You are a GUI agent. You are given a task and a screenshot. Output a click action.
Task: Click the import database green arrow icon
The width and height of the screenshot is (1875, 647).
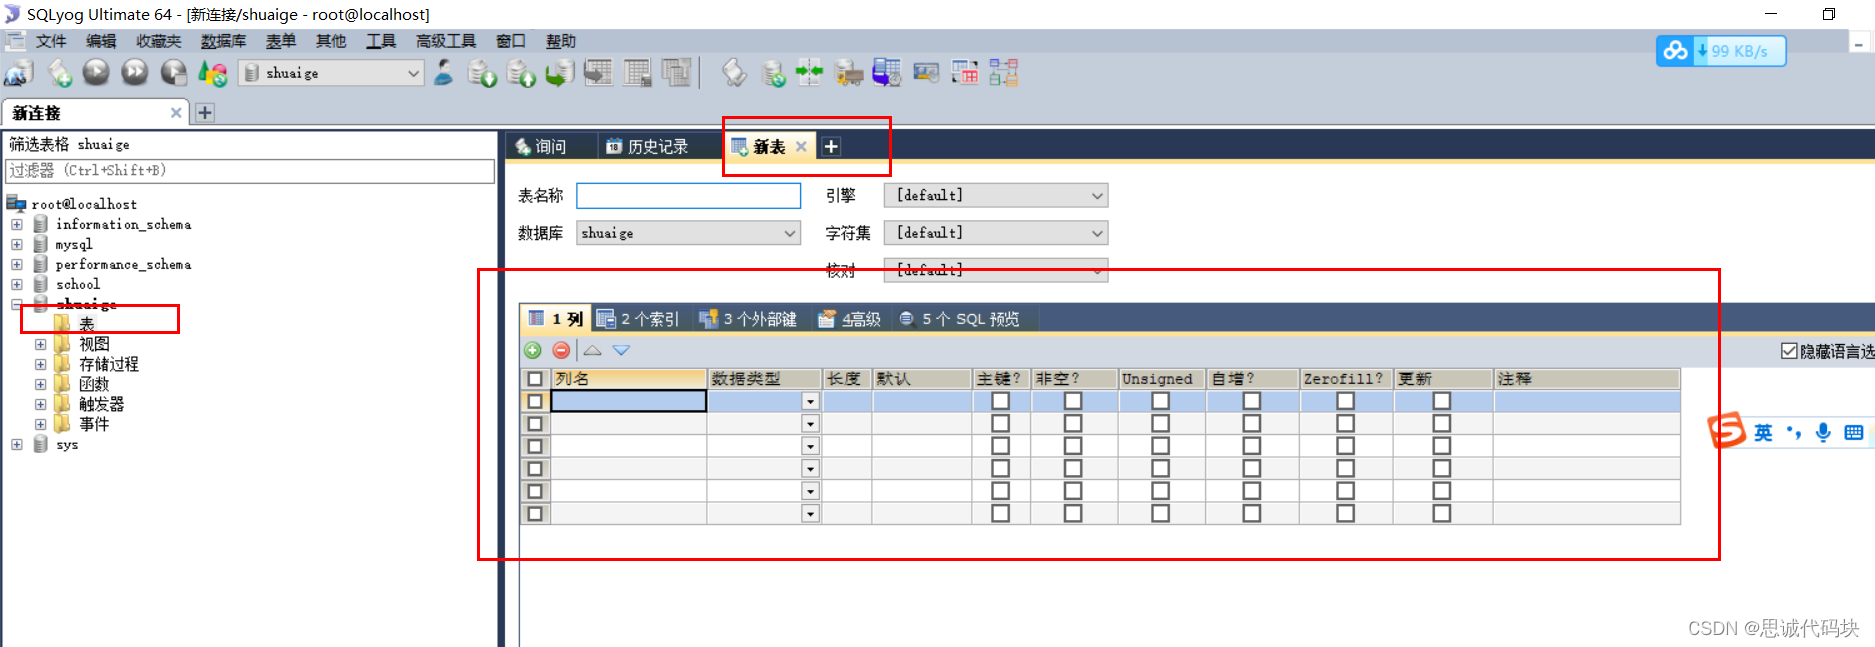click(481, 73)
